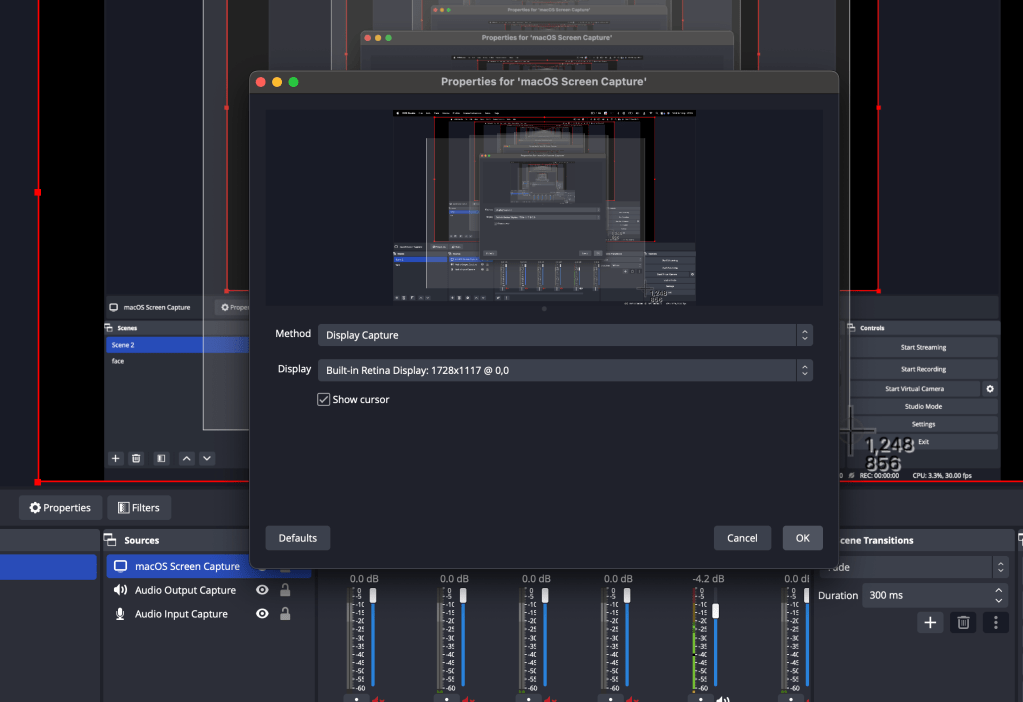Image resolution: width=1023 pixels, height=702 pixels.
Task: Hide the Audio Output Capture source
Action: click(x=262, y=590)
